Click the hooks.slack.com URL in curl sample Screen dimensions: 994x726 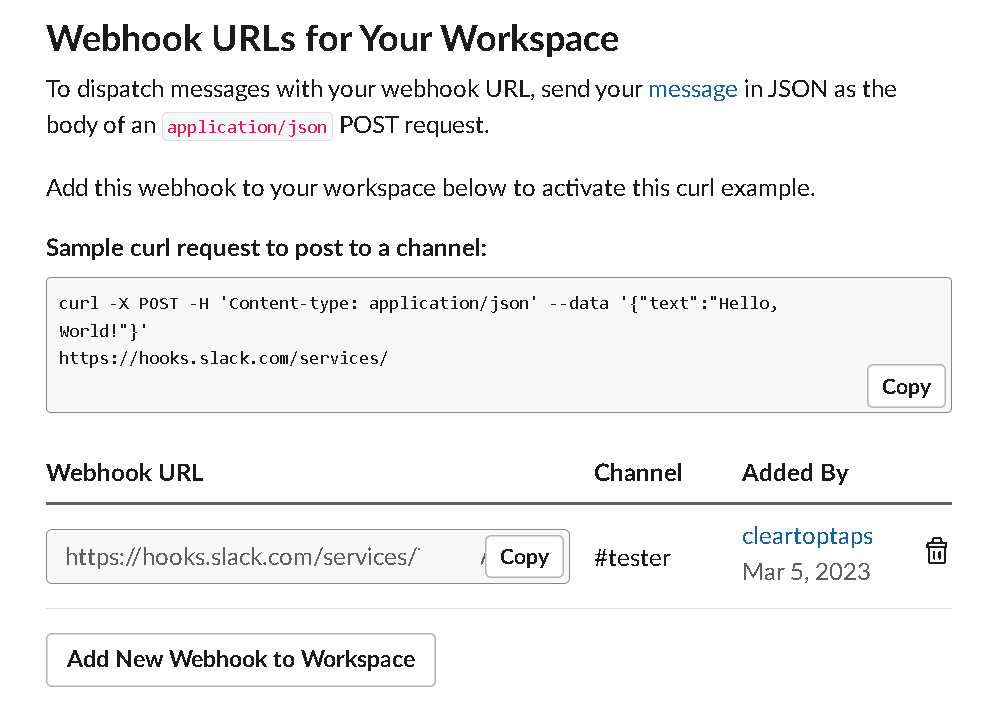tap(223, 357)
